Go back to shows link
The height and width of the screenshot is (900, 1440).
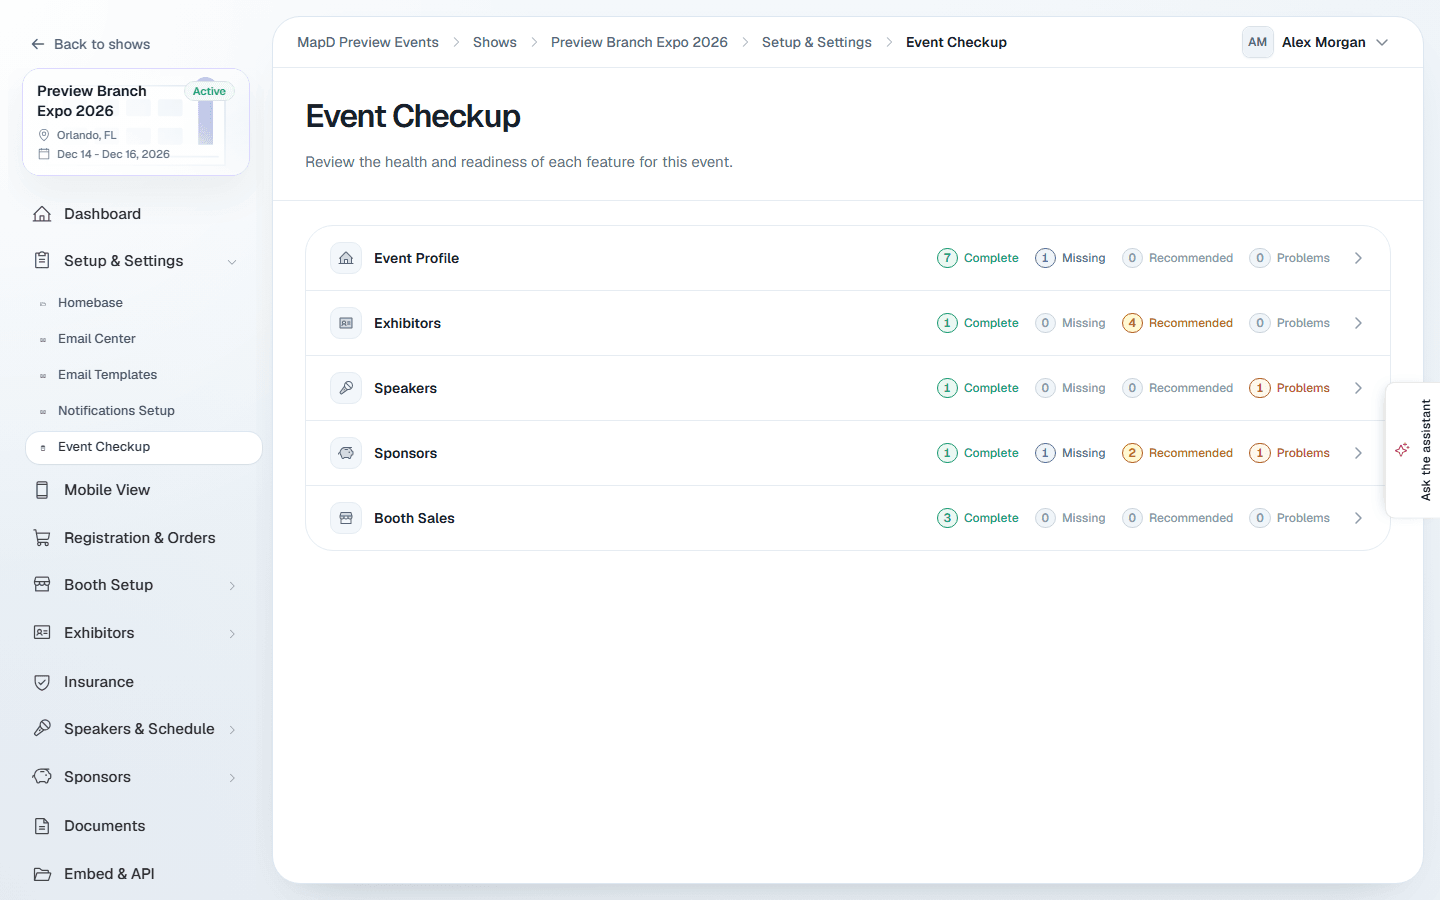(90, 44)
